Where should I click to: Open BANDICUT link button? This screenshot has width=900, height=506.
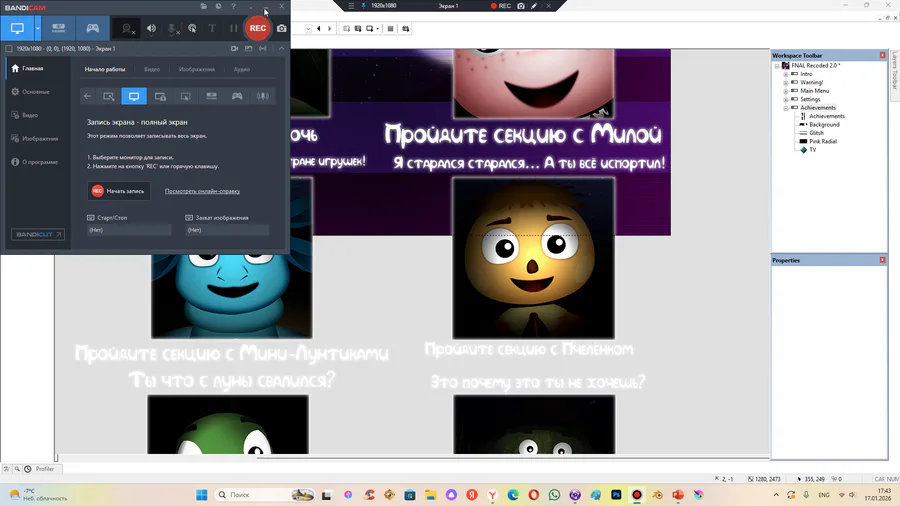point(38,234)
